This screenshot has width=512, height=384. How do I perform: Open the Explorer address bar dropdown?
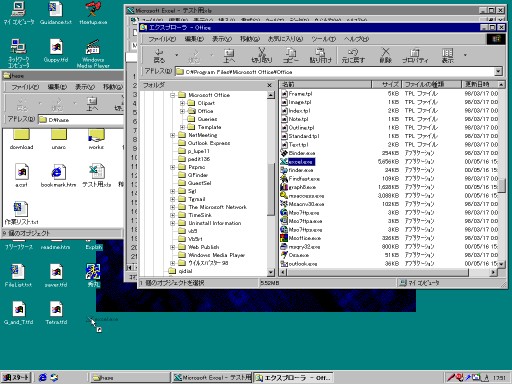pos(498,71)
